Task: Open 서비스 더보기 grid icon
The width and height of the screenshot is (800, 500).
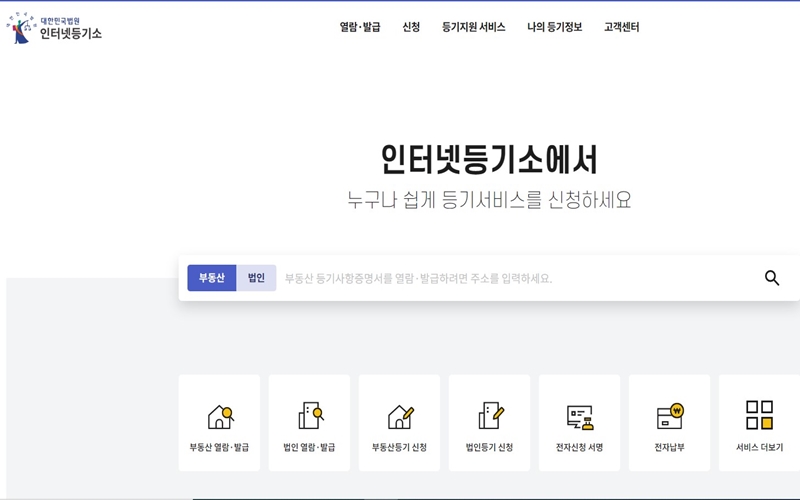Action: click(760, 415)
